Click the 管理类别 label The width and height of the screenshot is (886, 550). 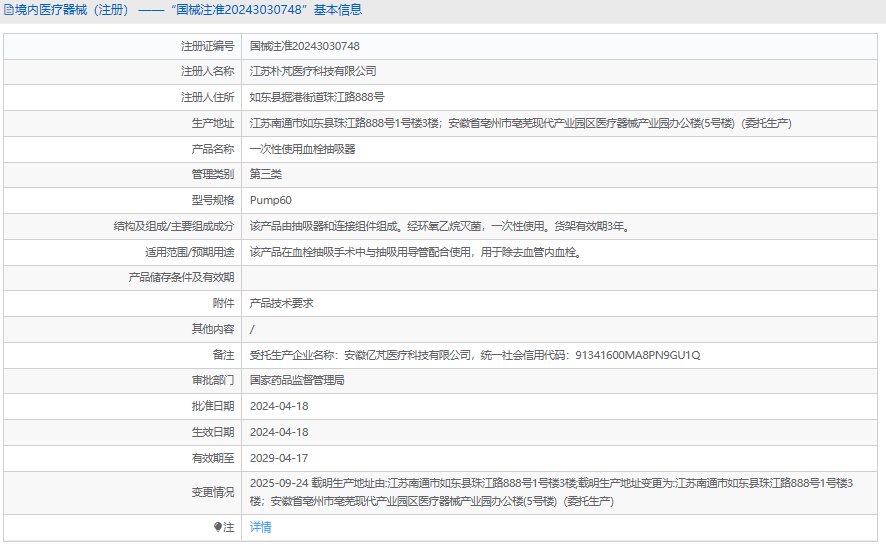[x=212, y=174]
